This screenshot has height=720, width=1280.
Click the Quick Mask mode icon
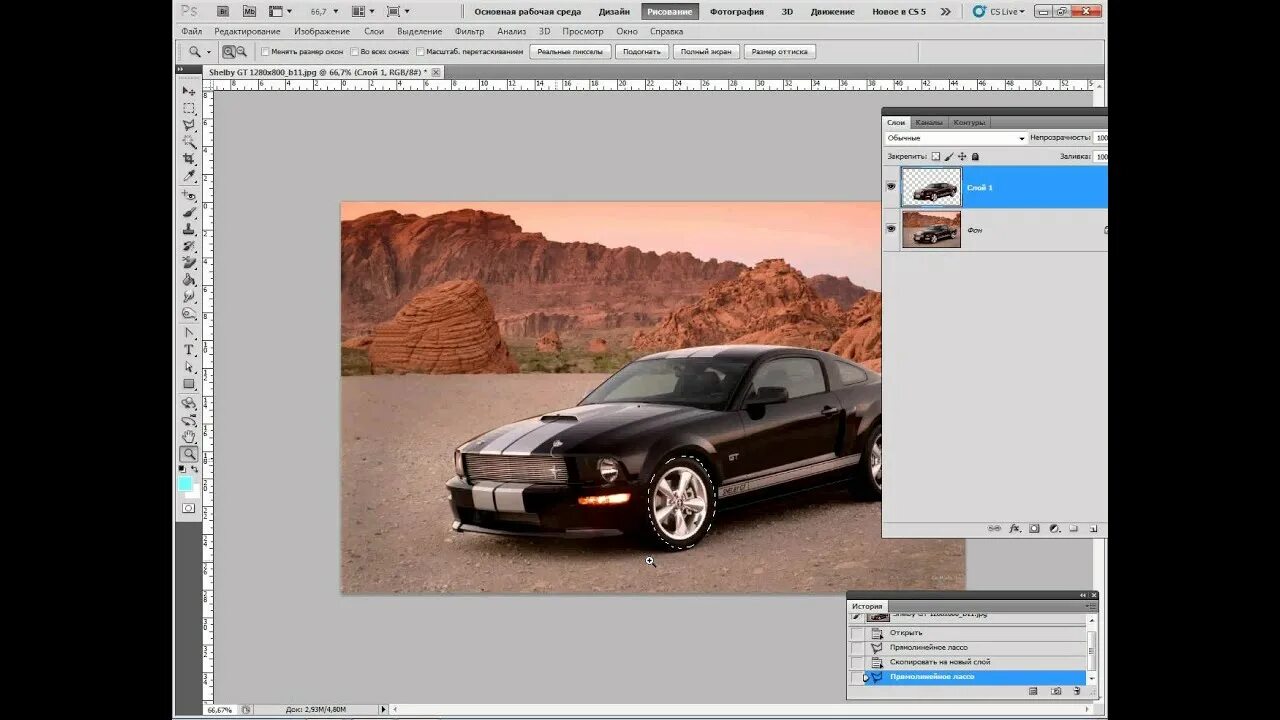188,508
